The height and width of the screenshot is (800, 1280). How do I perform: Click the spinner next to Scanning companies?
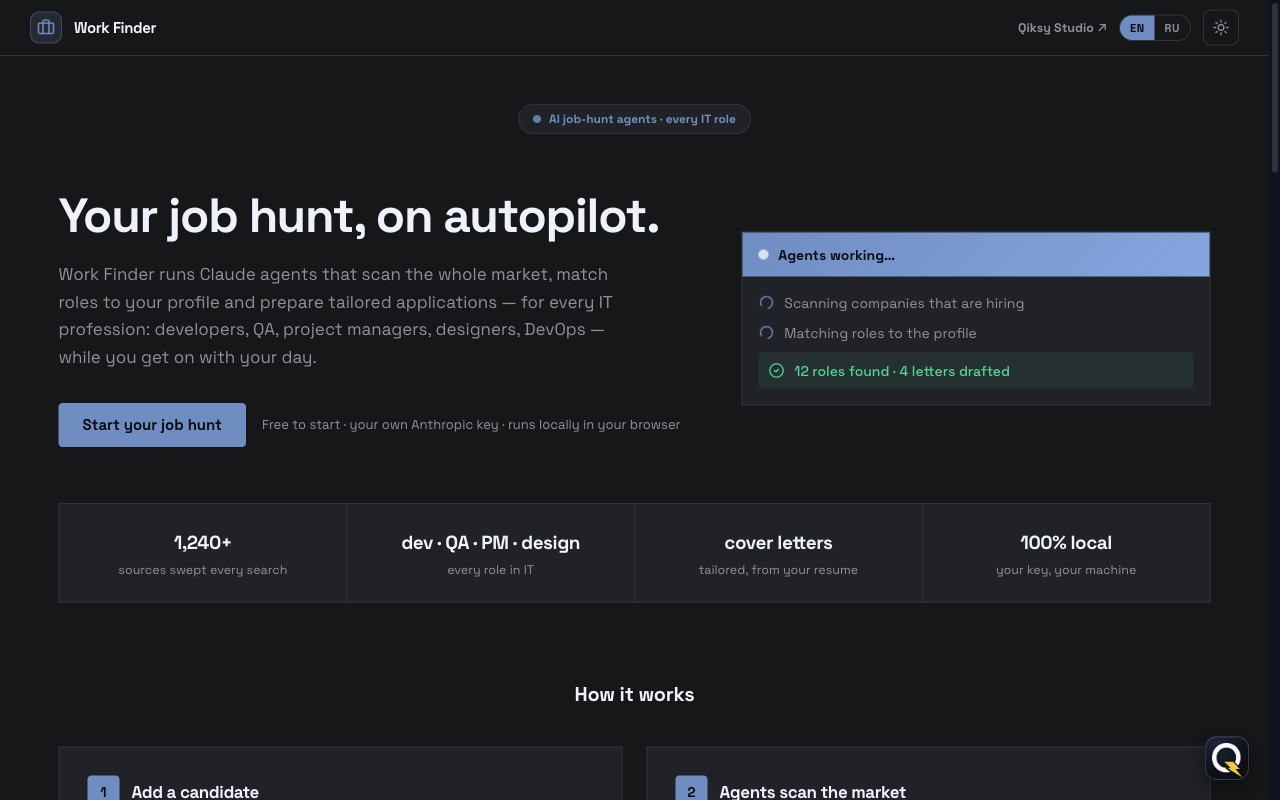[x=767, y=303]
